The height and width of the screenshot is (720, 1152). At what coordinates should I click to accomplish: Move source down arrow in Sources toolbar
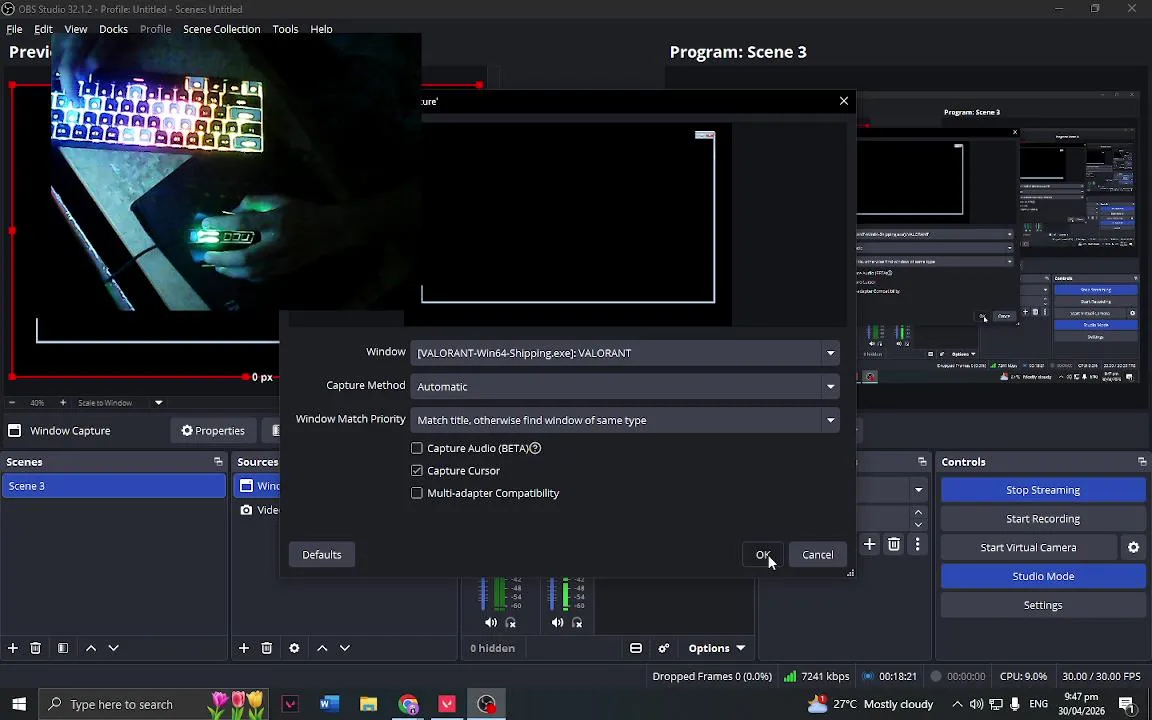point(345,648)
